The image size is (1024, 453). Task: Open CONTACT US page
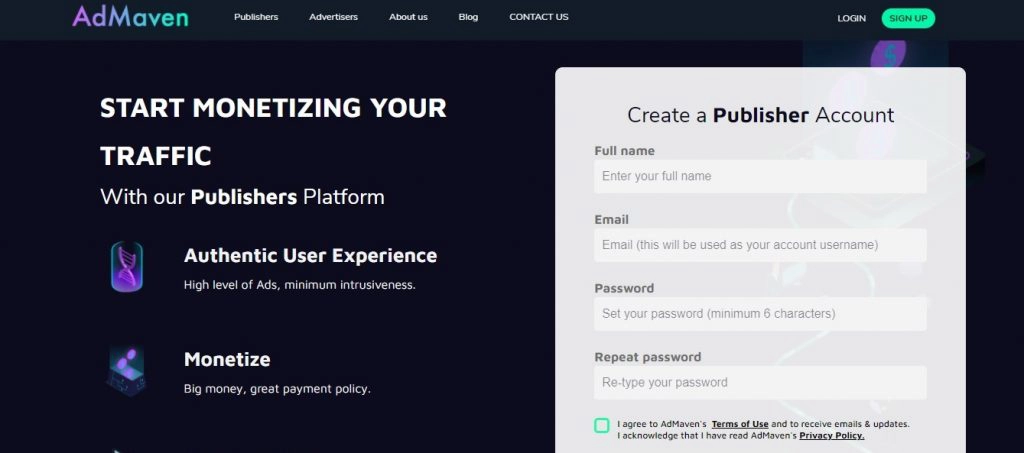[x=539, y=17]
